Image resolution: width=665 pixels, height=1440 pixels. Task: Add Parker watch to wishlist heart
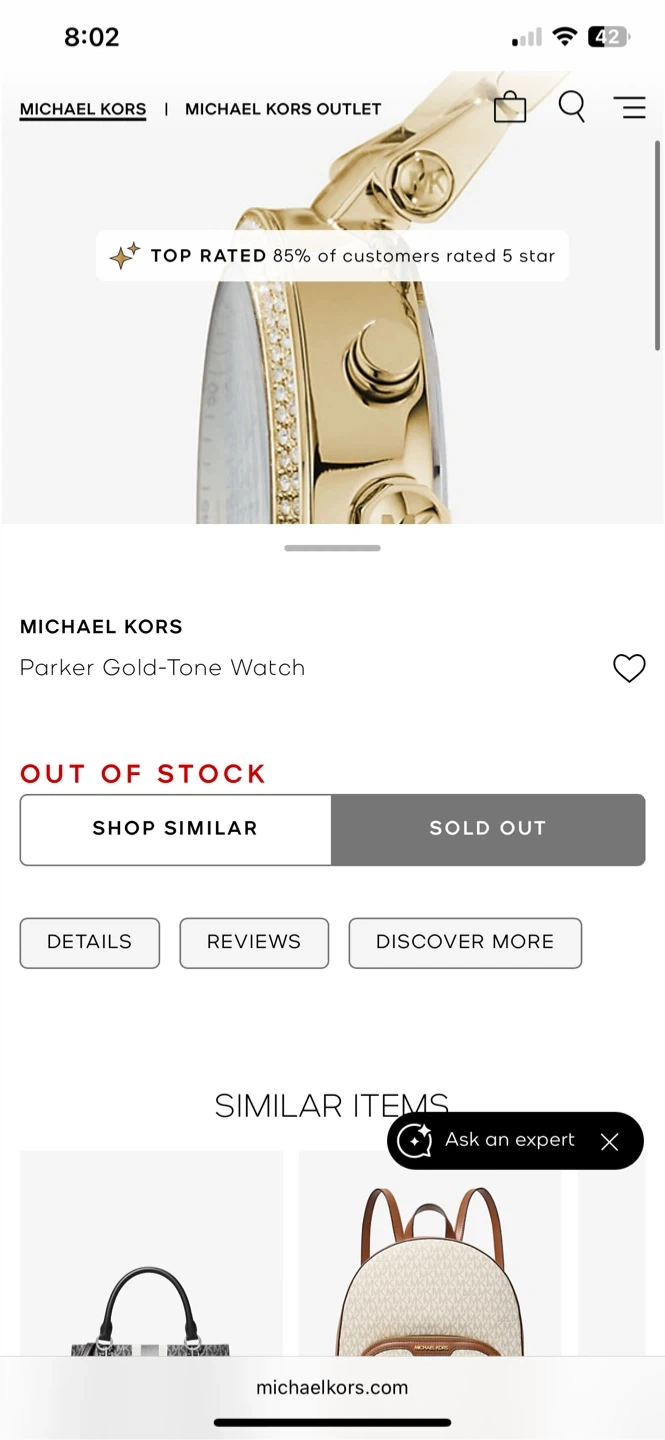point(629,668)
